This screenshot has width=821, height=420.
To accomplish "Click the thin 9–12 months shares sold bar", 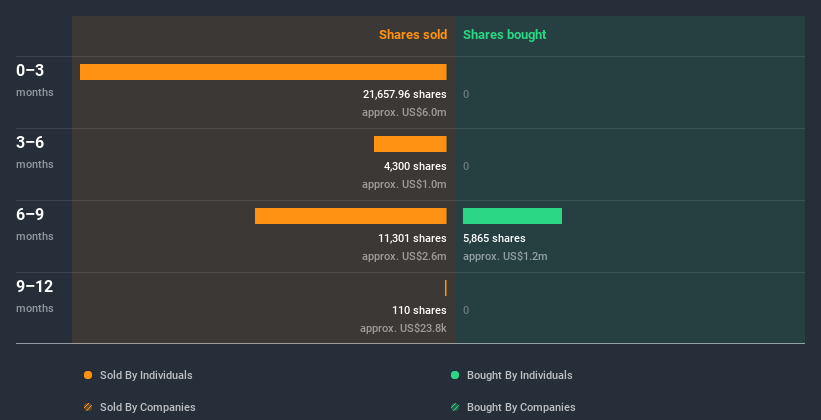I will [446, 288].
